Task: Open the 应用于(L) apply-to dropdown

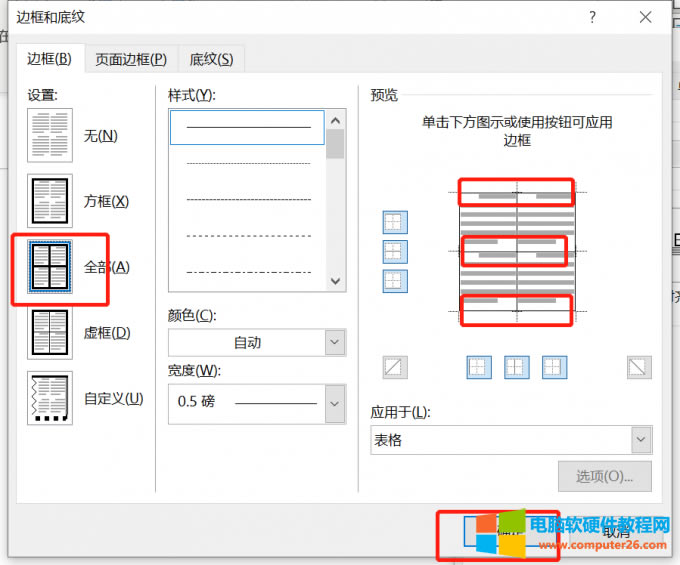Action: pyautogui.click(x=511, y=440)
